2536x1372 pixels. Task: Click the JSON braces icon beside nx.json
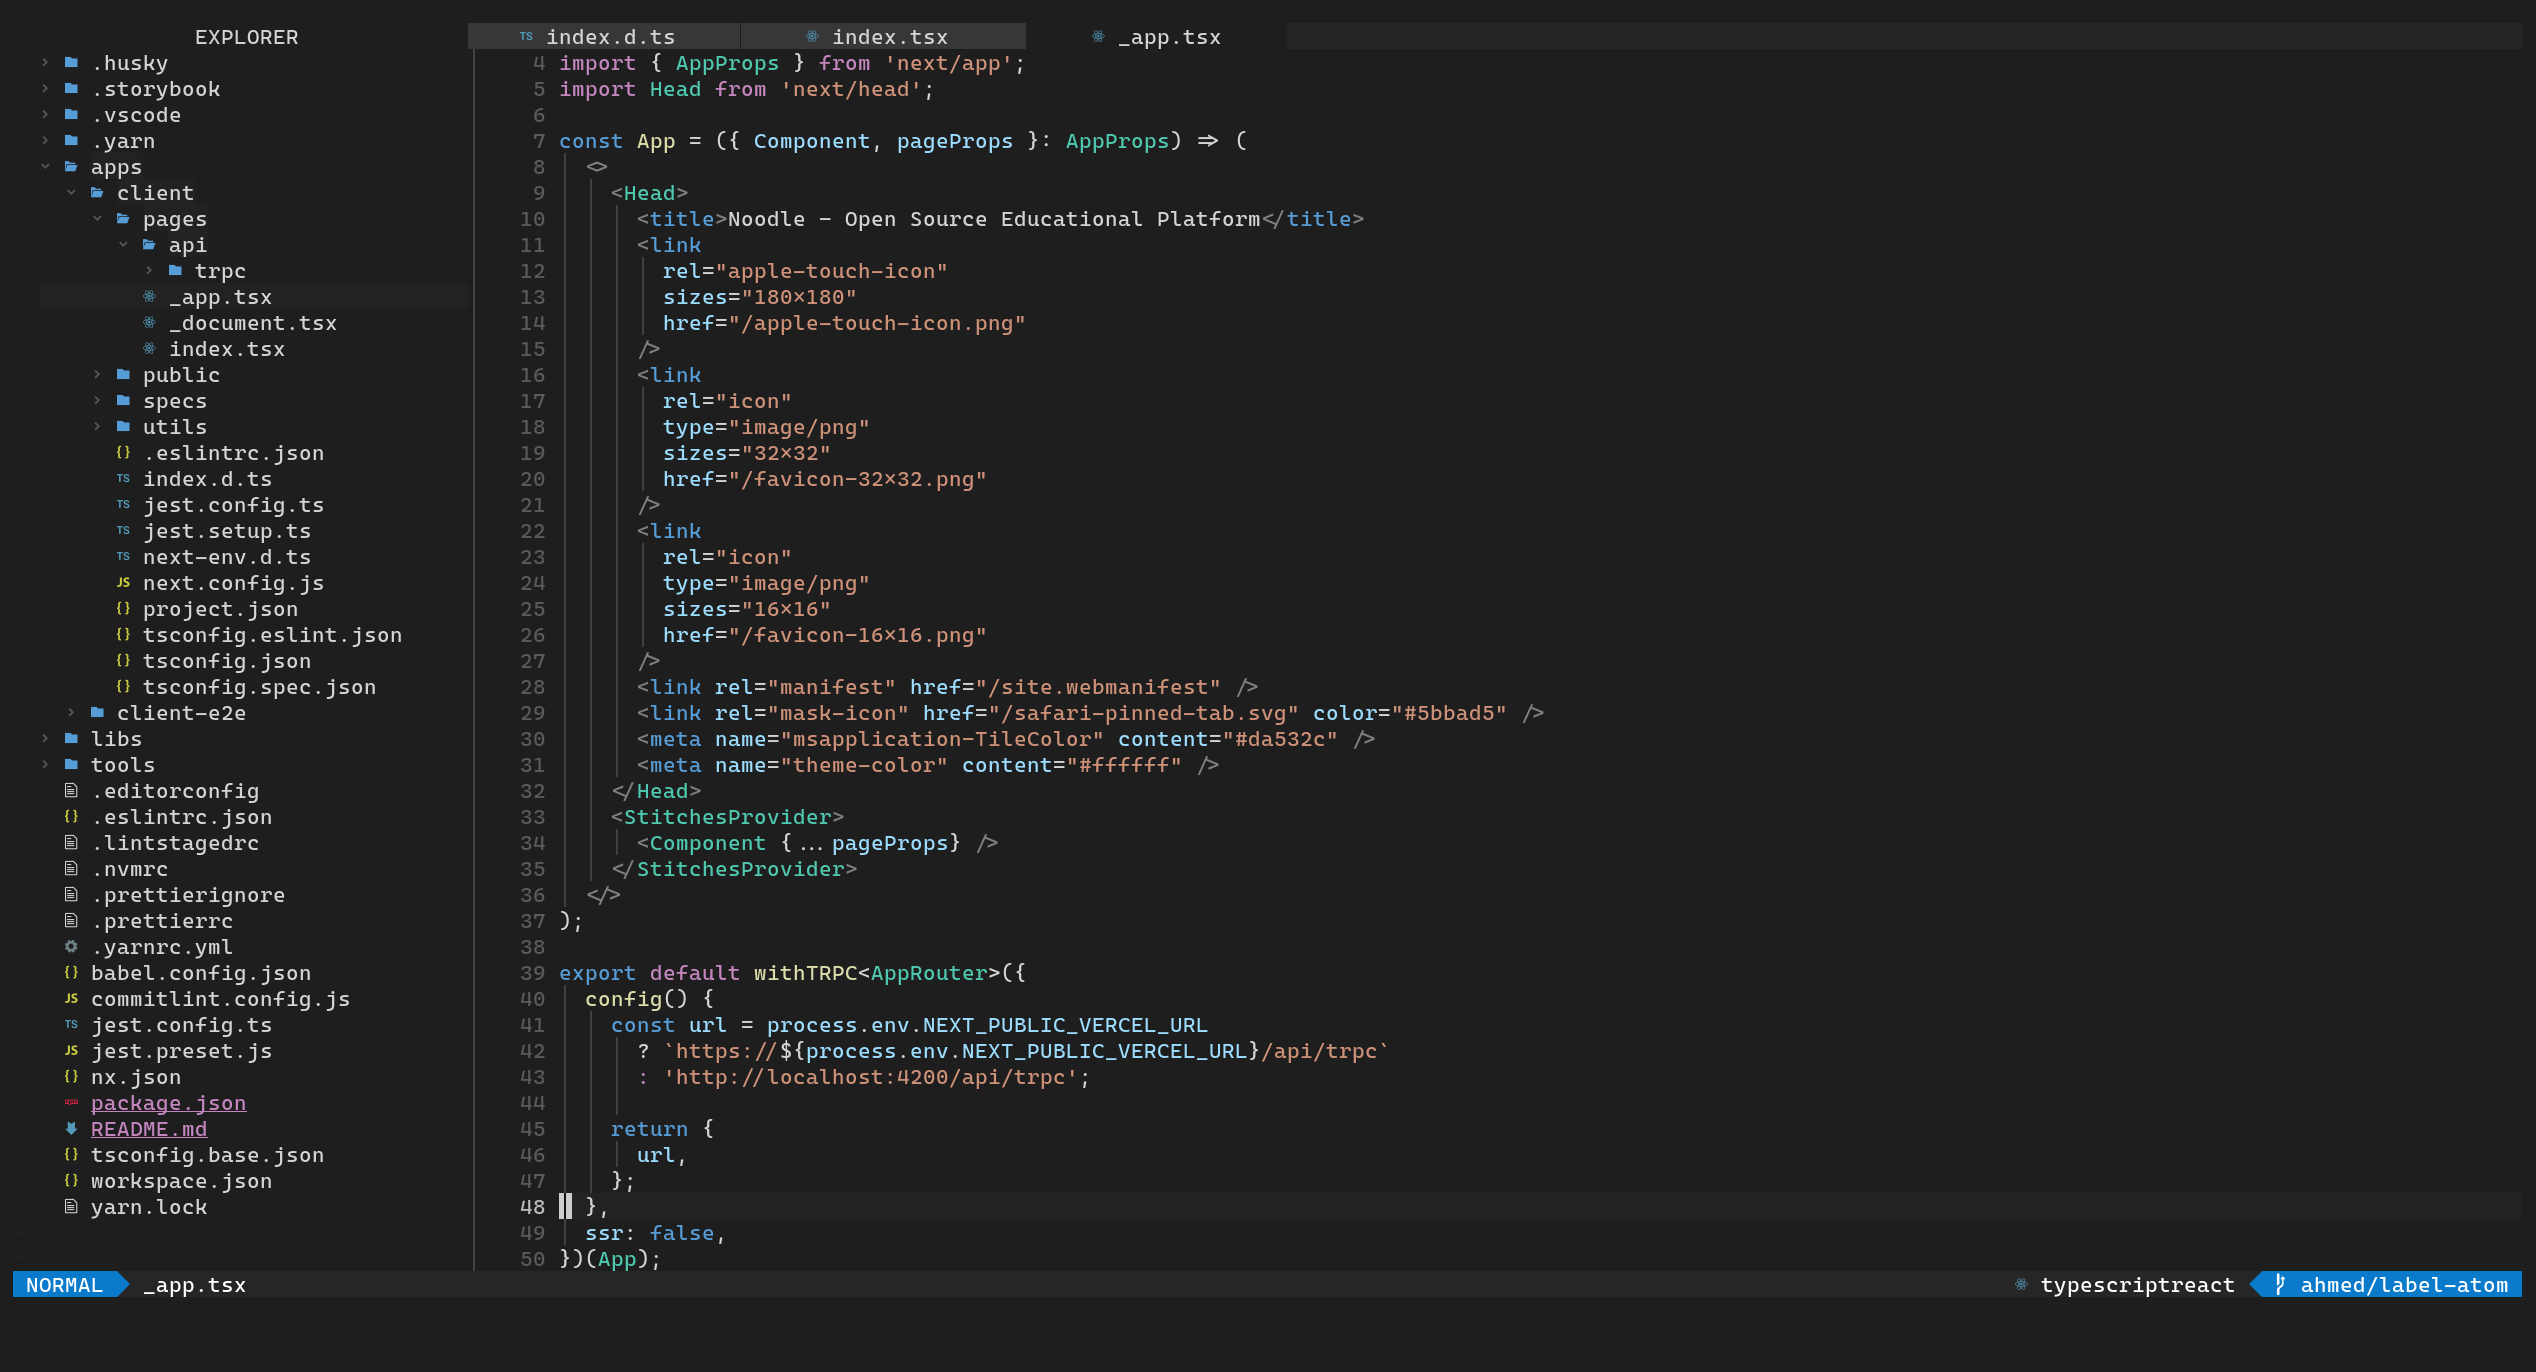coord(71,1077)
